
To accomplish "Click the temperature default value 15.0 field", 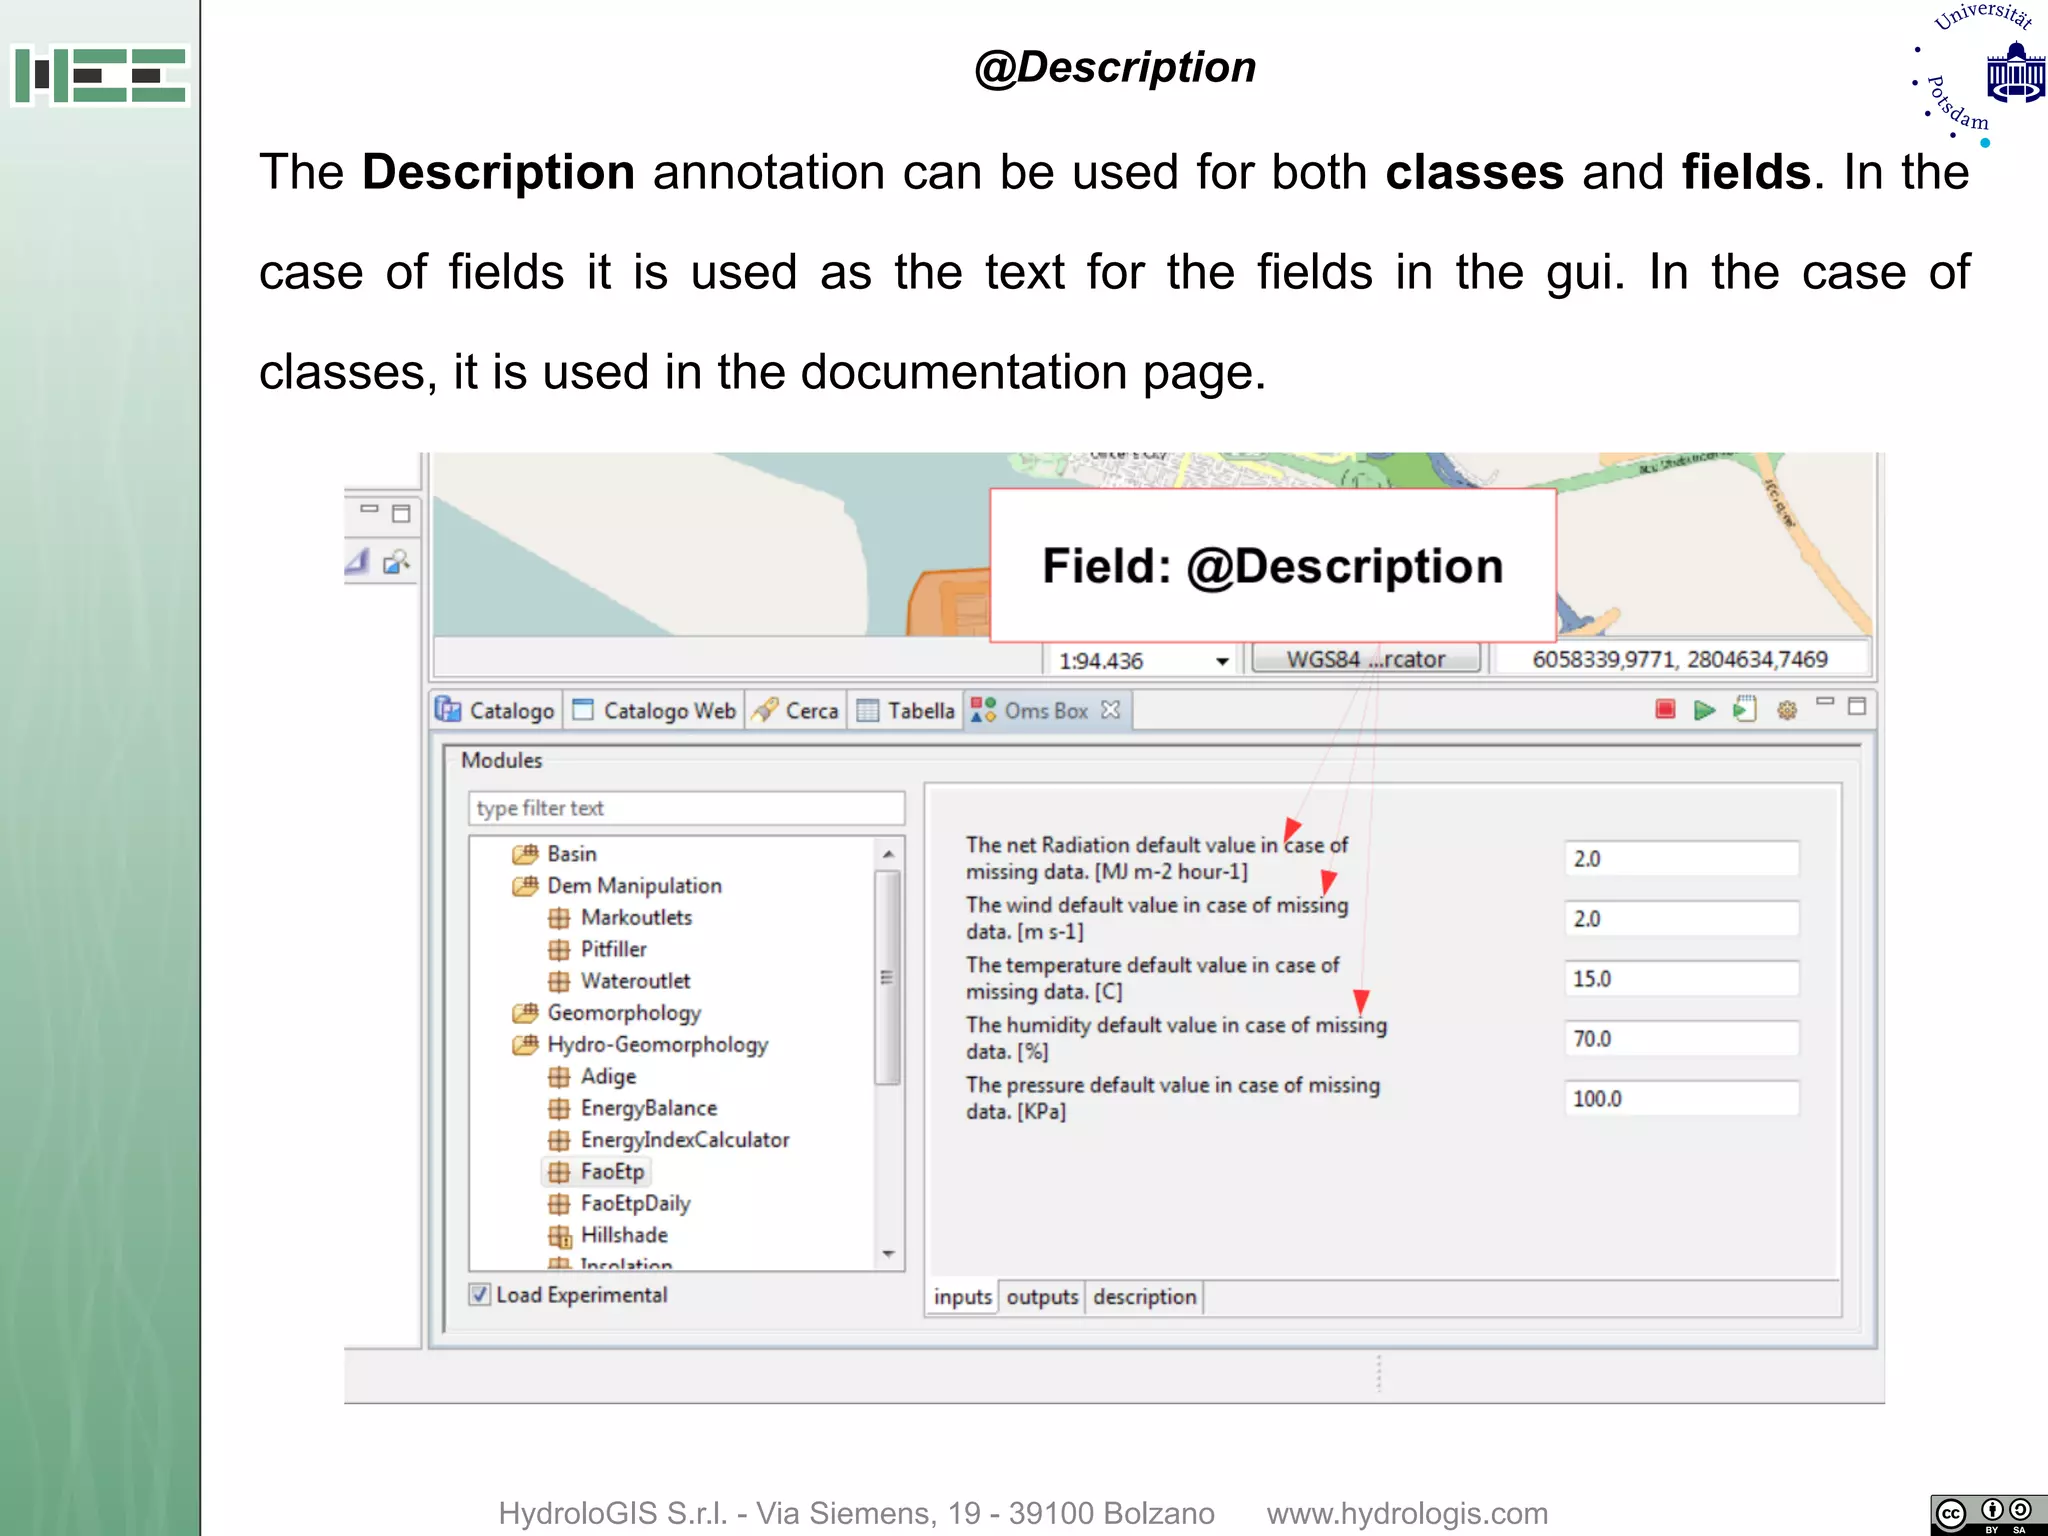I will coord(1682,979).
